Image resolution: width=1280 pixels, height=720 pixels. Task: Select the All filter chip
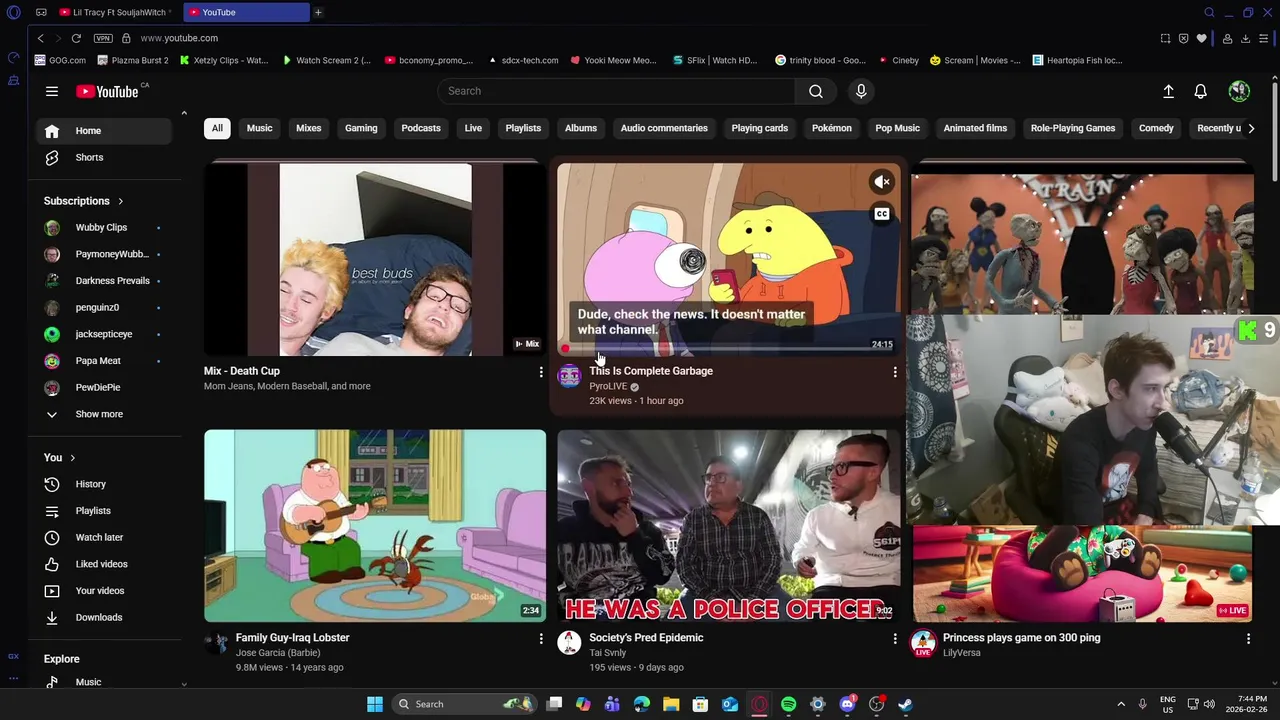pyautogui.click(x=217, y=128)
